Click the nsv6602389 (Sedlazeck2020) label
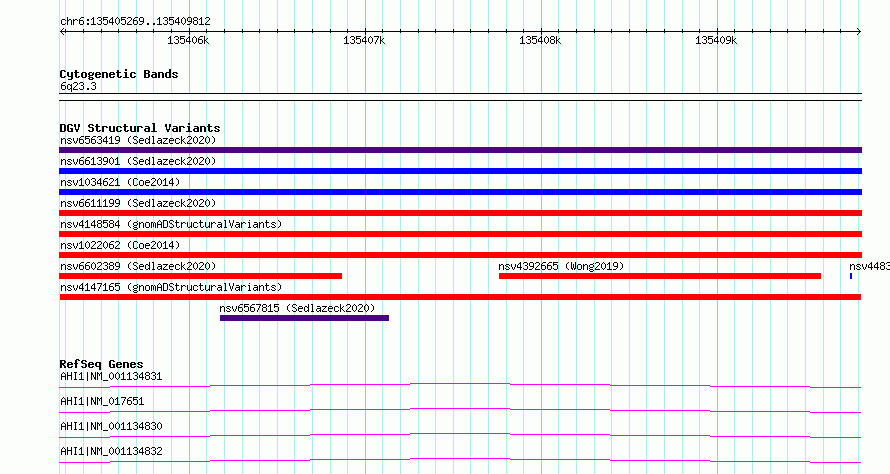Viewport: 890px width, 474px height. [138, 266]
